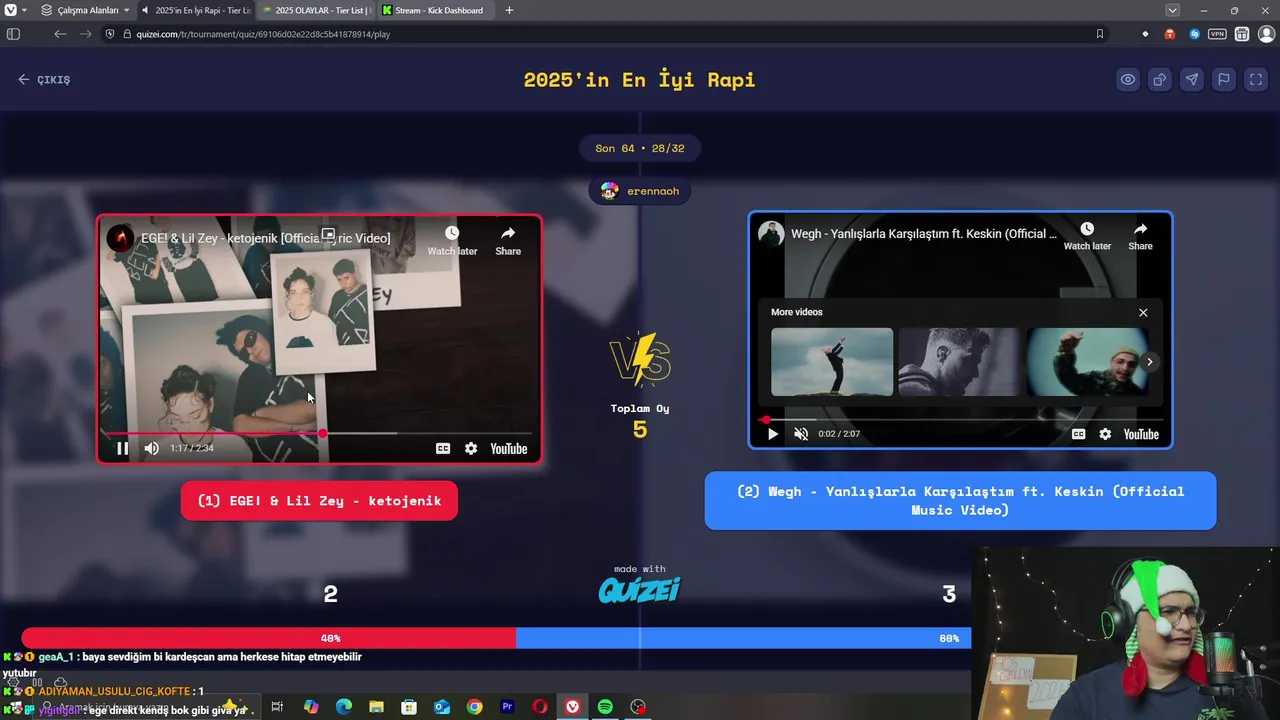Click the send/share paper plane icon
Image resolution: width=1280 pixels, height=720 pixels.
(x=1192, y=80)
